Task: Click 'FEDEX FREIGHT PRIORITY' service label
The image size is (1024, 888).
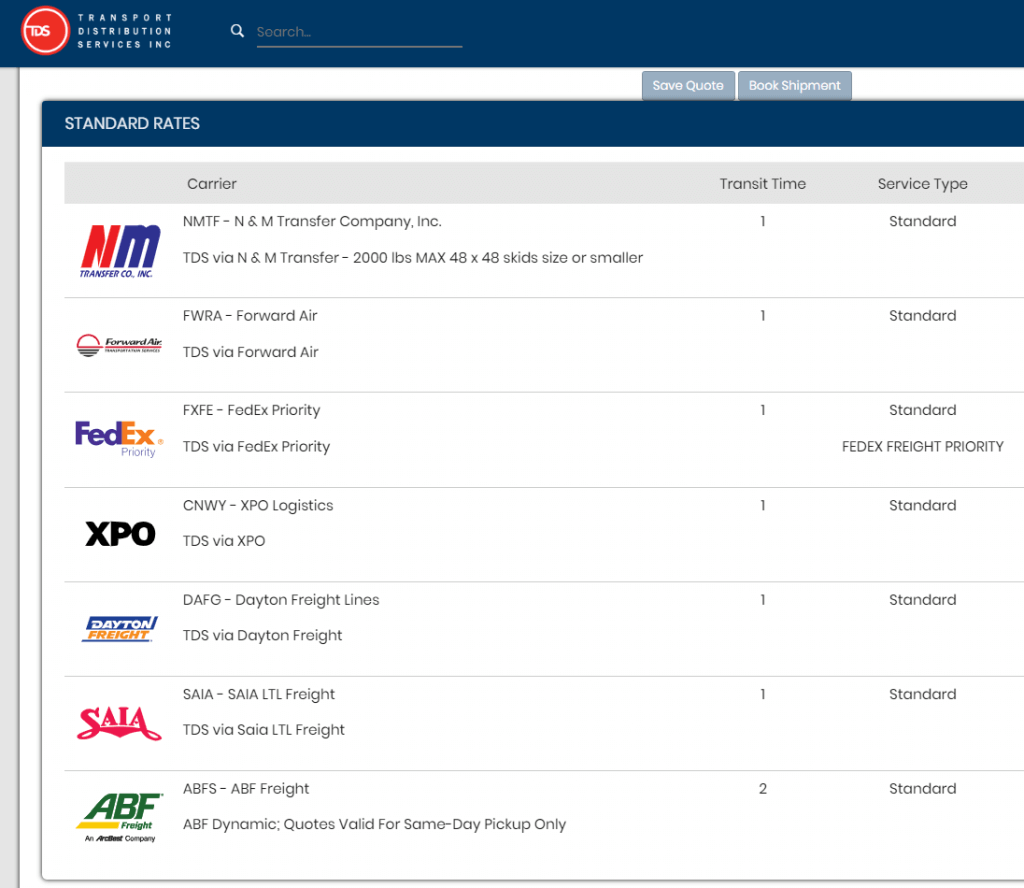Action: pos(922,447)
